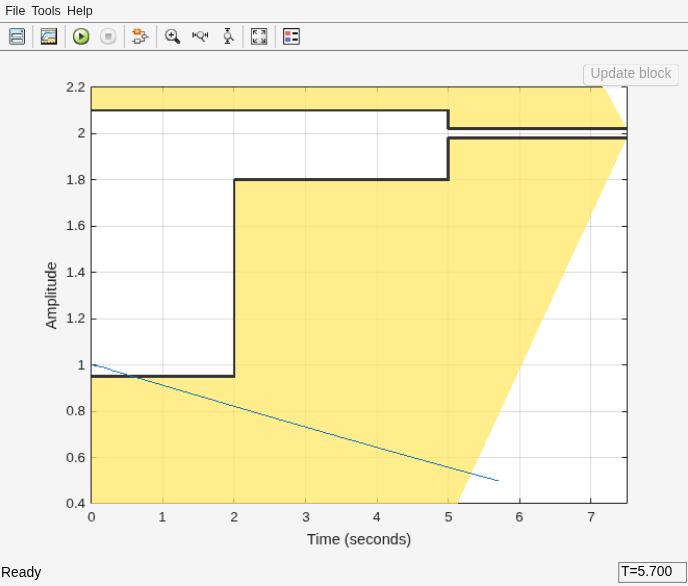
Task: Click the y-axis tick label 0.4
Action: click(76, 504)
